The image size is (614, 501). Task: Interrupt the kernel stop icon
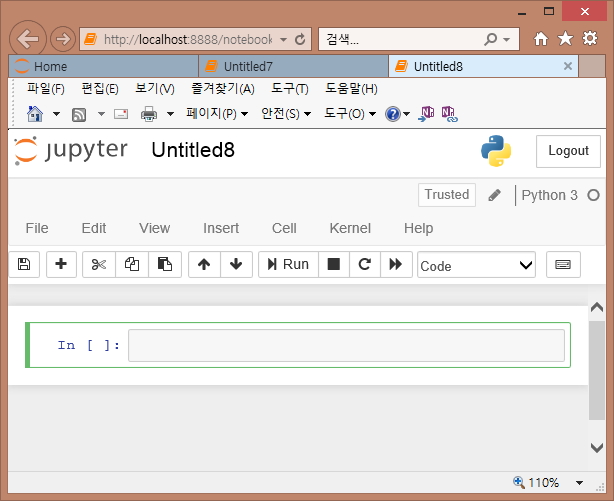334,264
